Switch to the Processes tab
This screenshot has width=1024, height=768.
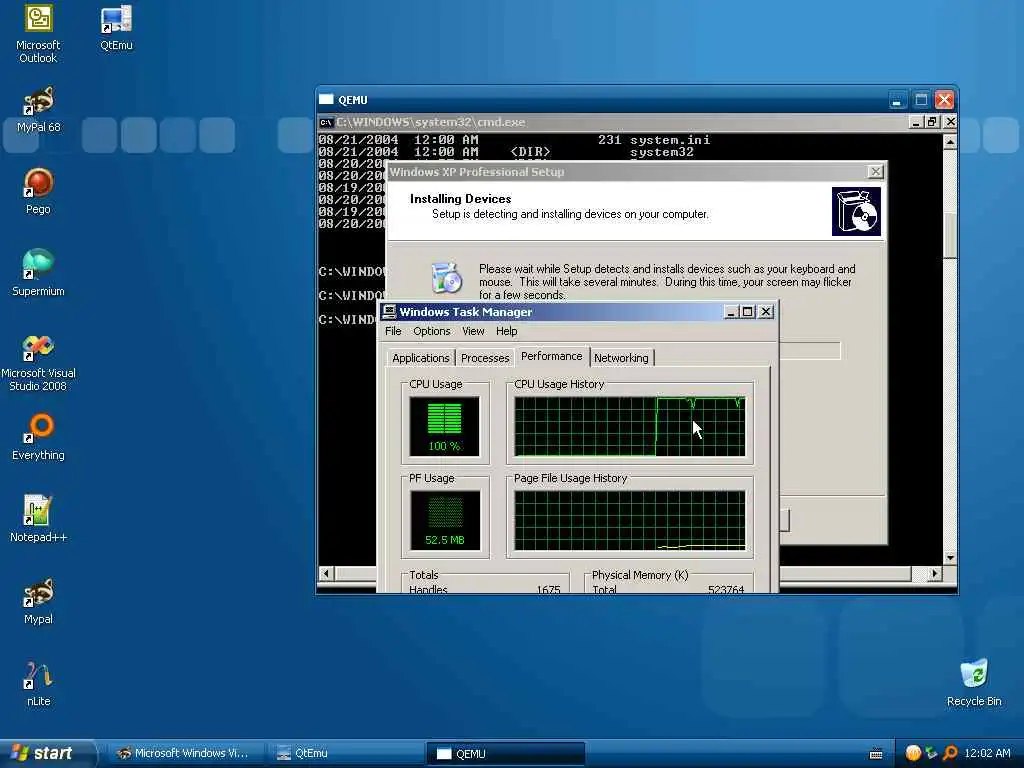point(485,358)
